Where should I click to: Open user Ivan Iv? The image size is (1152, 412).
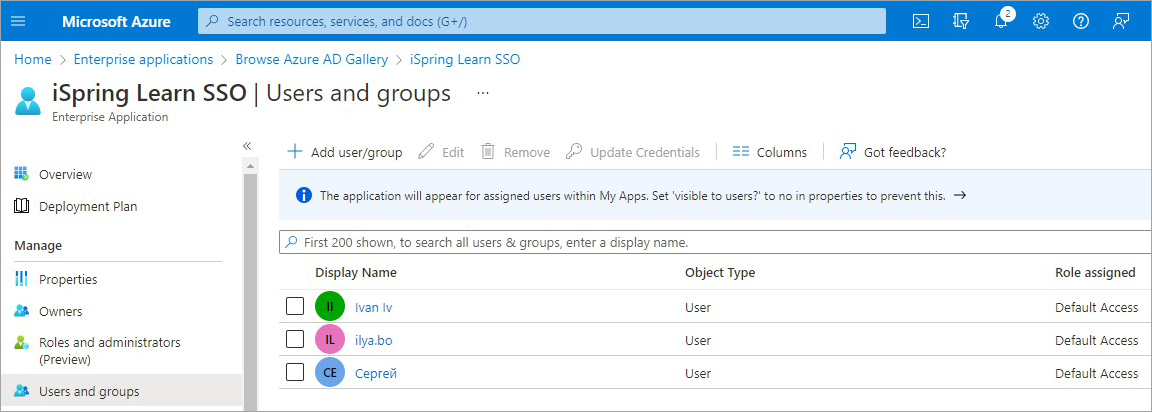[373, 307]
